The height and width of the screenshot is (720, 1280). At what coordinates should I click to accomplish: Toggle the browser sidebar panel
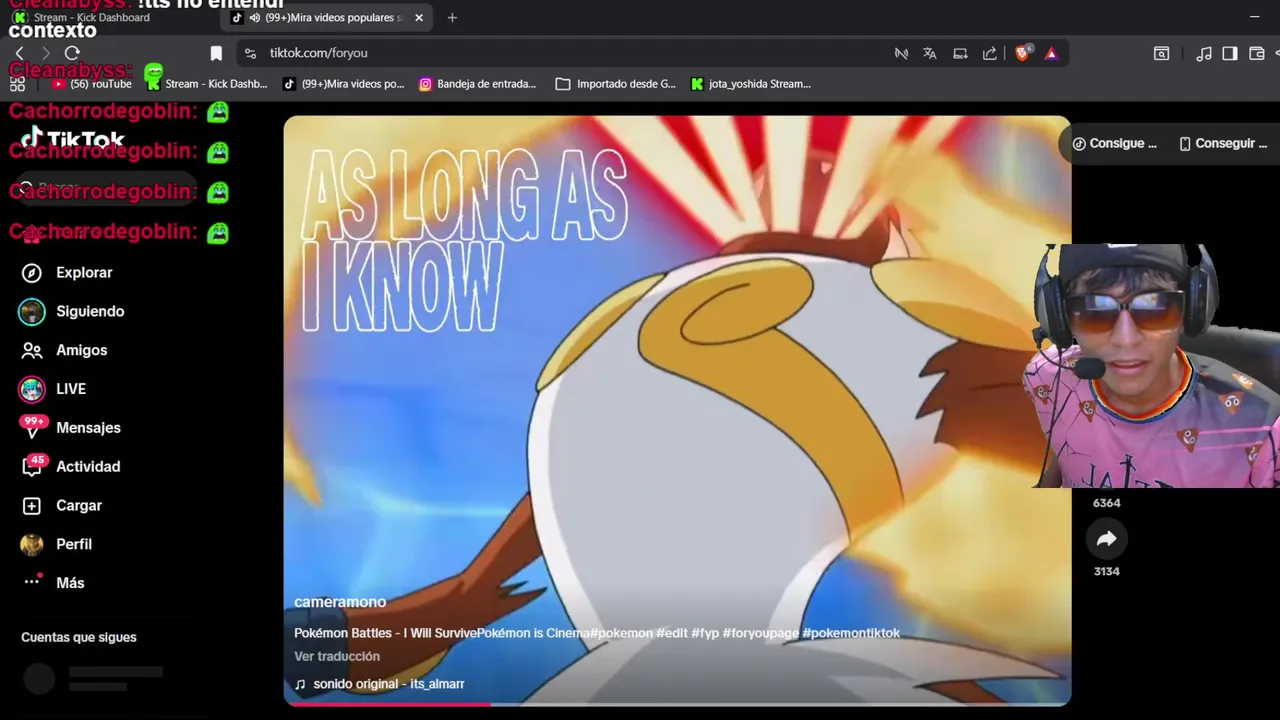coord(1230,53)
